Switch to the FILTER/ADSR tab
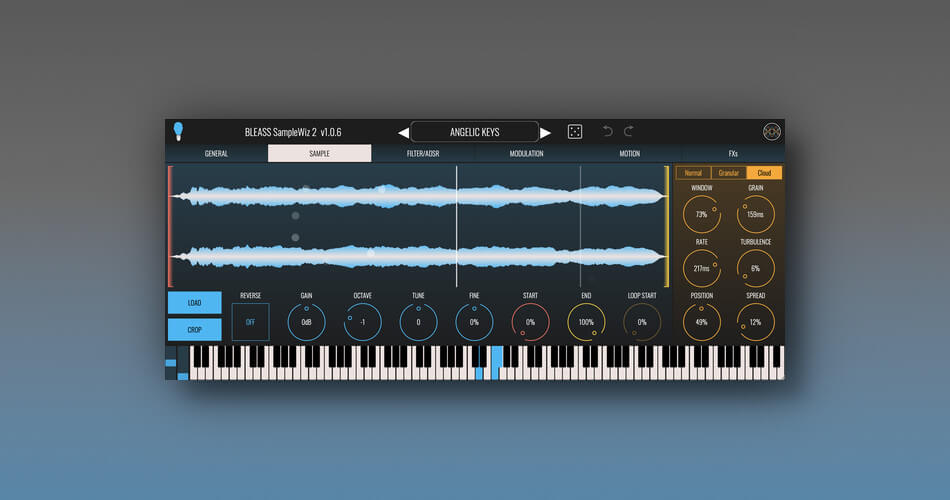 (x=423, y=154)
